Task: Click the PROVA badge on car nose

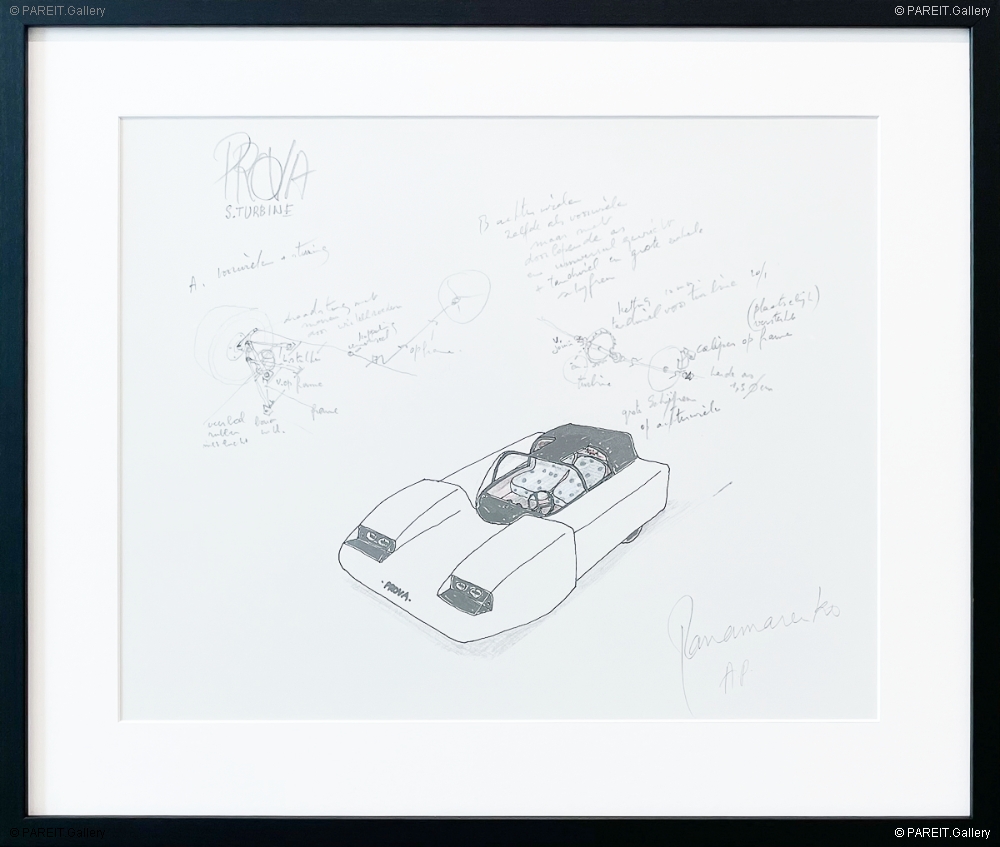Action: (398, 584)
